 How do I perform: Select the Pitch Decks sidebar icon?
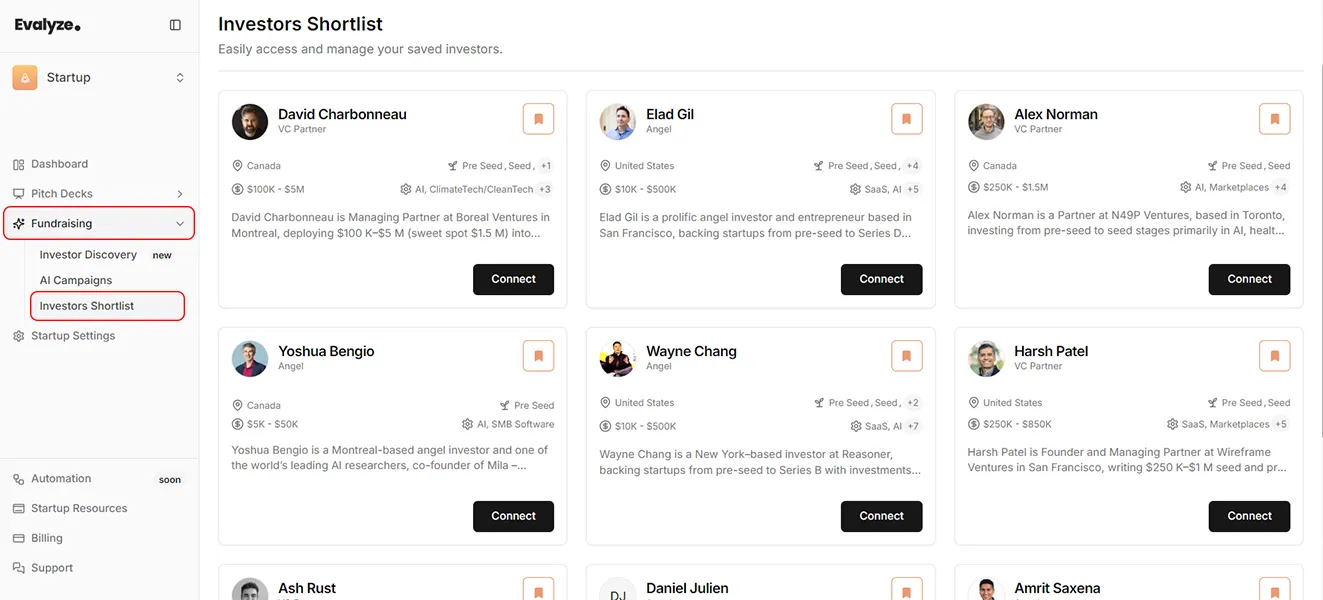pyautogui.click(x=19, y=193)
